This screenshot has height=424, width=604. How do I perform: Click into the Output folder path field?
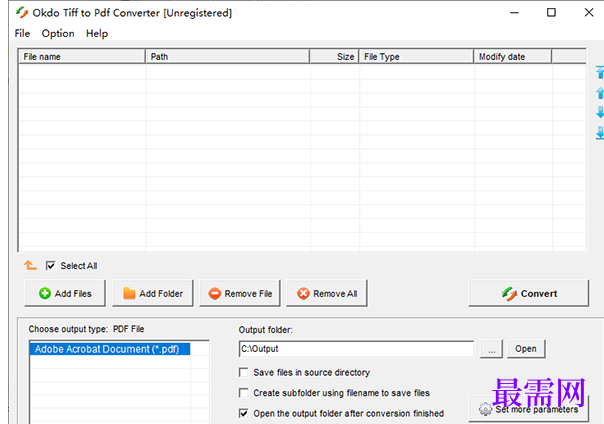[356, 349]
